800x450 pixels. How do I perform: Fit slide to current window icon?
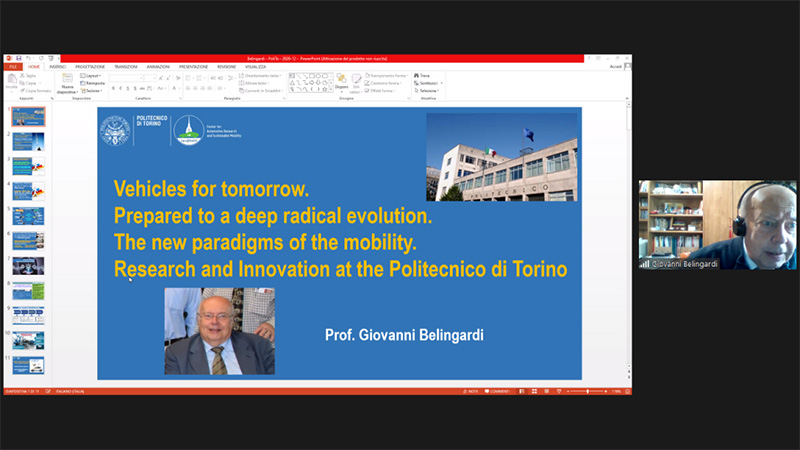(x=628, y=391)
